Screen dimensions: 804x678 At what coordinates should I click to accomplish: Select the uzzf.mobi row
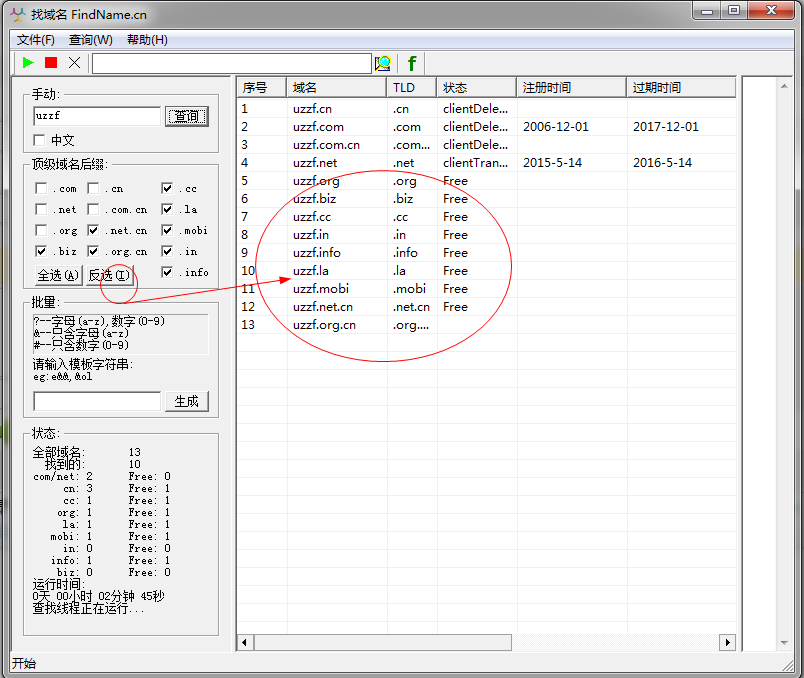click(486, 289)
